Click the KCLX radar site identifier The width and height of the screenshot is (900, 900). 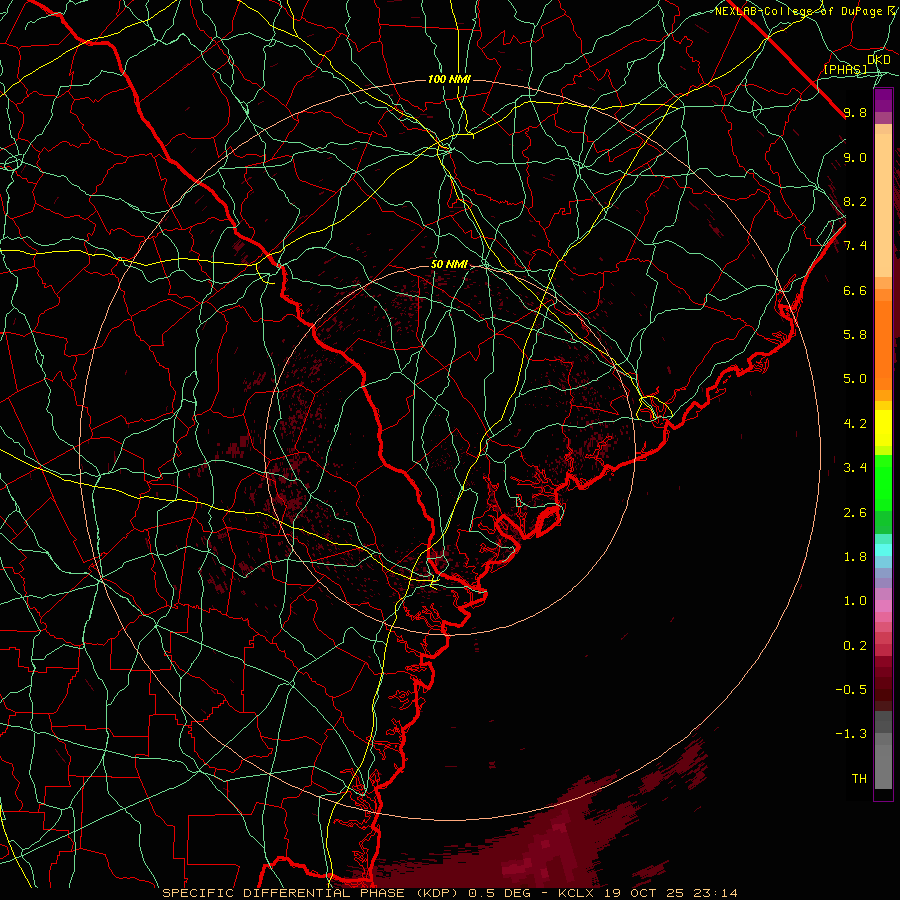pos(576,893)
